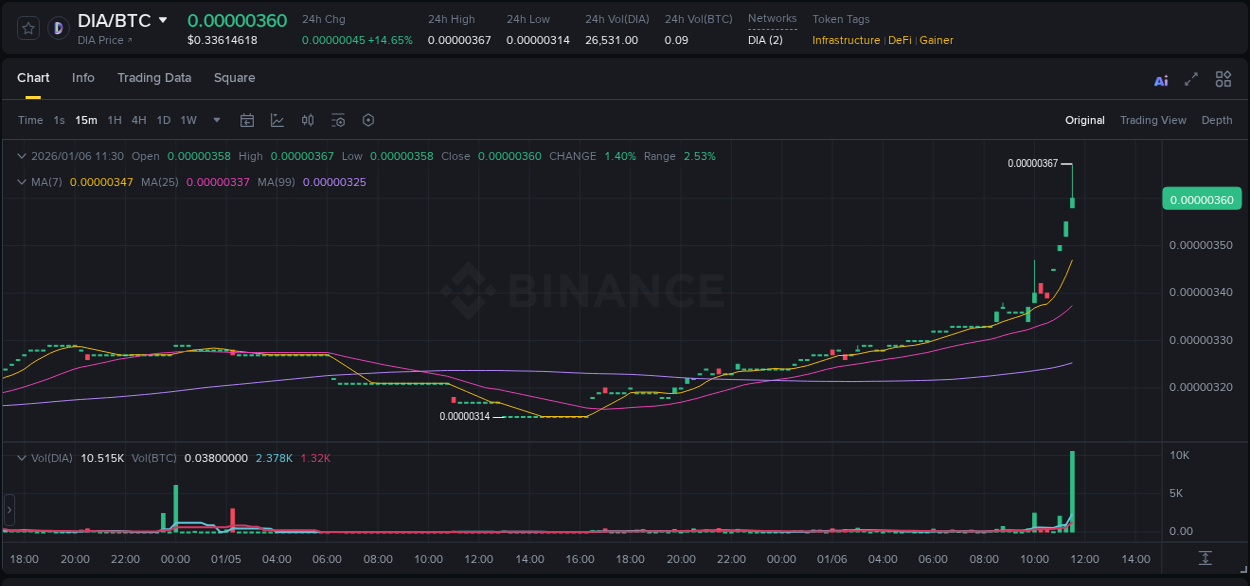The width and height of the screenshot is (1250, 586).
Task: Click the DIA coin logo badge
Action: (57, 27)
